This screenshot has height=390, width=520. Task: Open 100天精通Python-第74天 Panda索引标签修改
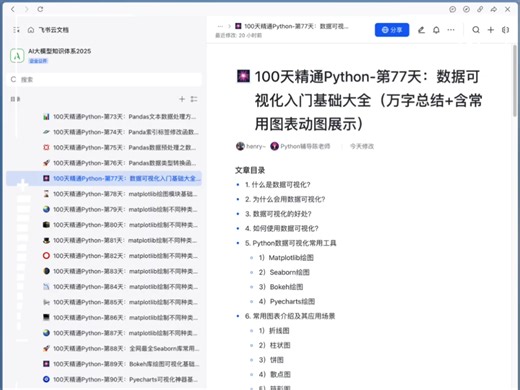[x=104, y=132]
